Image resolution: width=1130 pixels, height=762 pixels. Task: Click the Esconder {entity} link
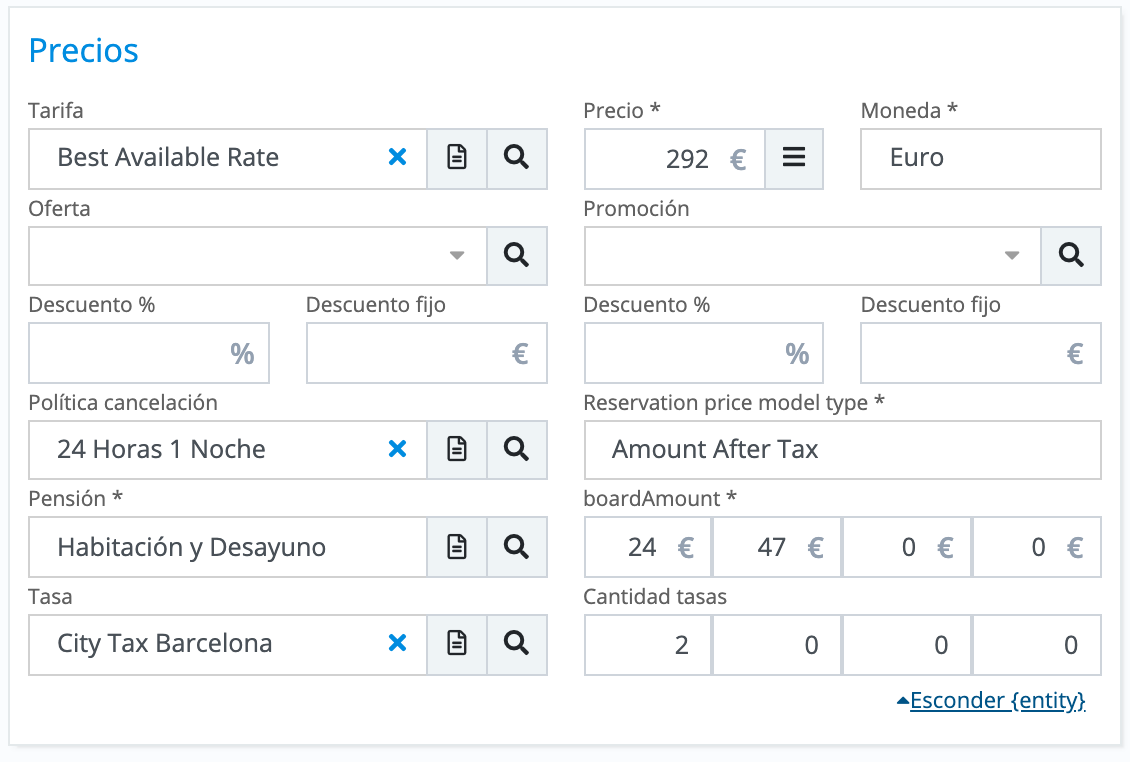click(996, 701)
